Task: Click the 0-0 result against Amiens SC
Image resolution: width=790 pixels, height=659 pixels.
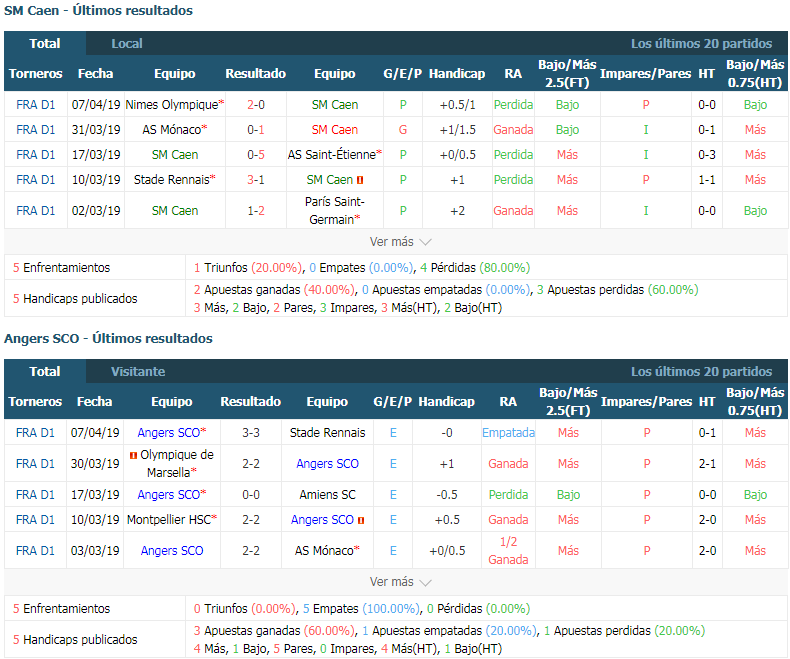Action: coord(251,495)
